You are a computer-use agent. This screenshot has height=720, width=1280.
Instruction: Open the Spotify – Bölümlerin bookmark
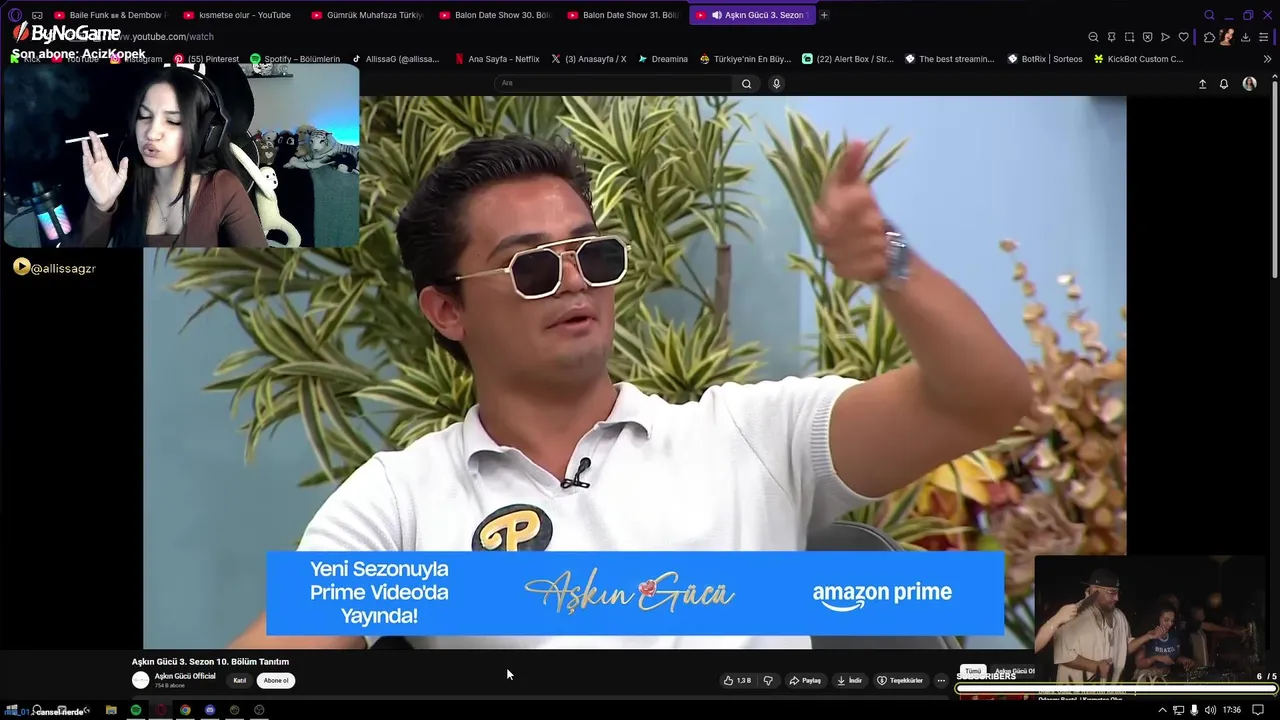coord(295,59)
